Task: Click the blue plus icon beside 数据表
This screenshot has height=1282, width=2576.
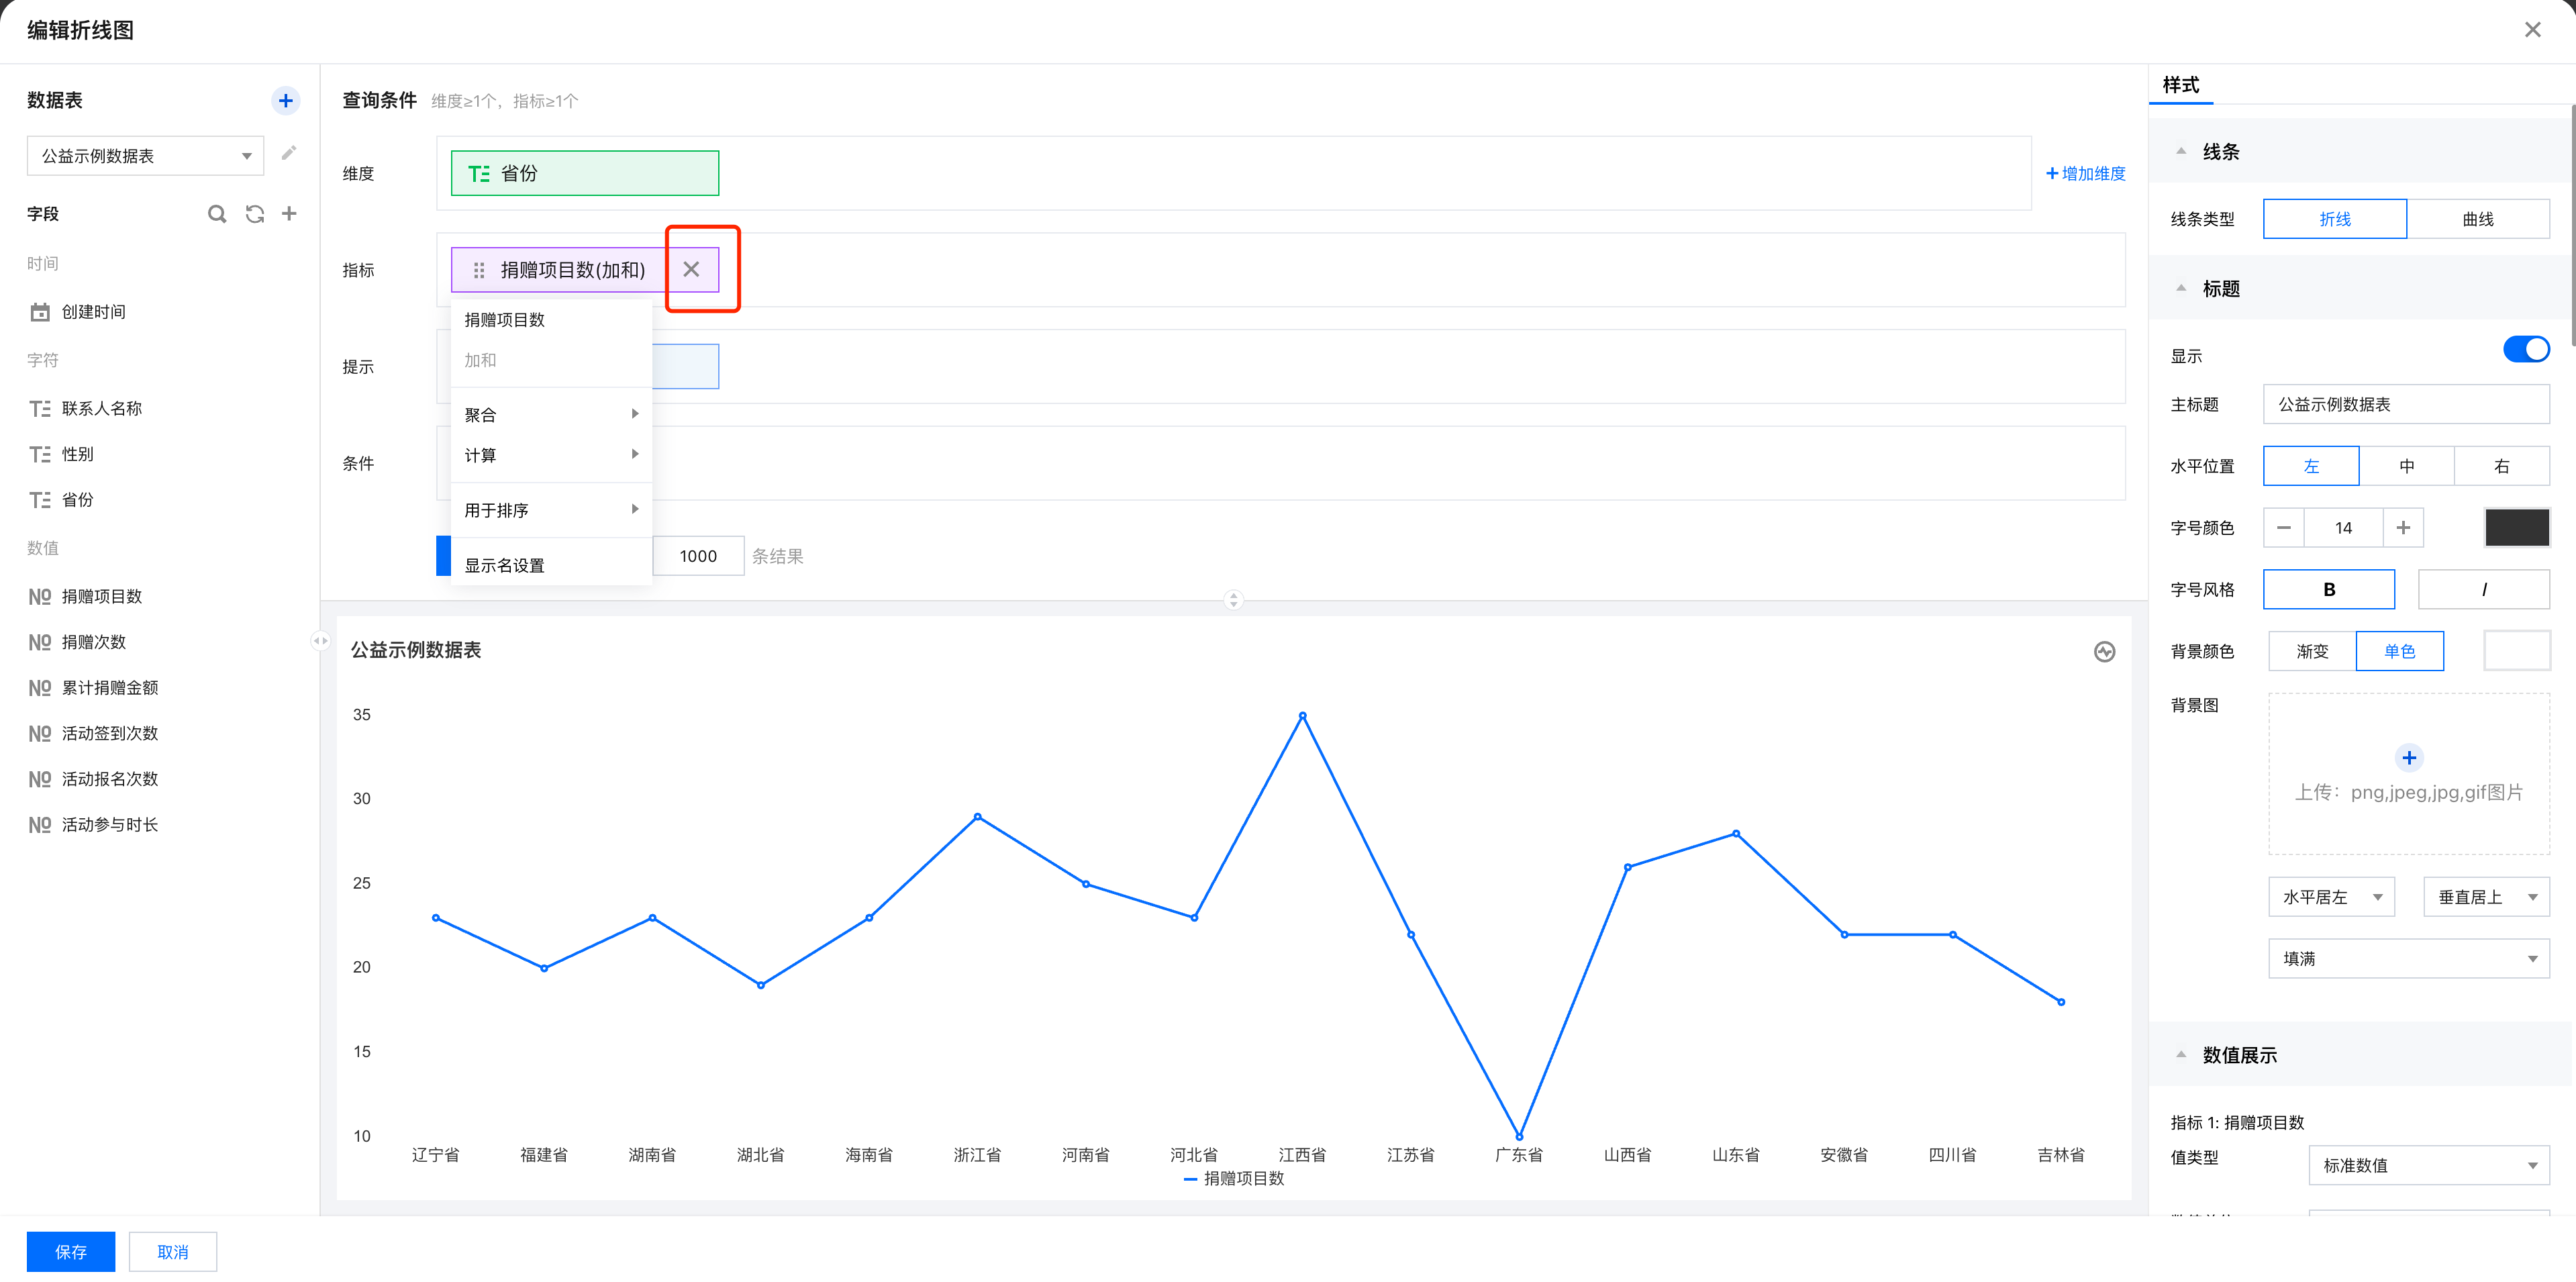Action: pyautogui.click(x=285, y=100)
